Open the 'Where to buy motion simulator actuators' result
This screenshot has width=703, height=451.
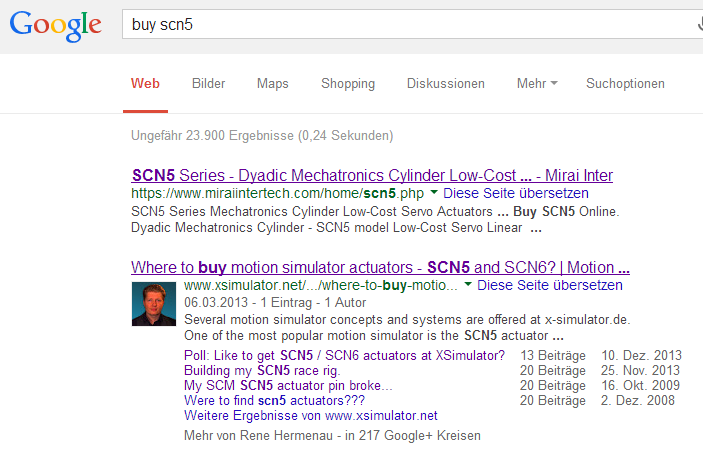pos(380,267)
